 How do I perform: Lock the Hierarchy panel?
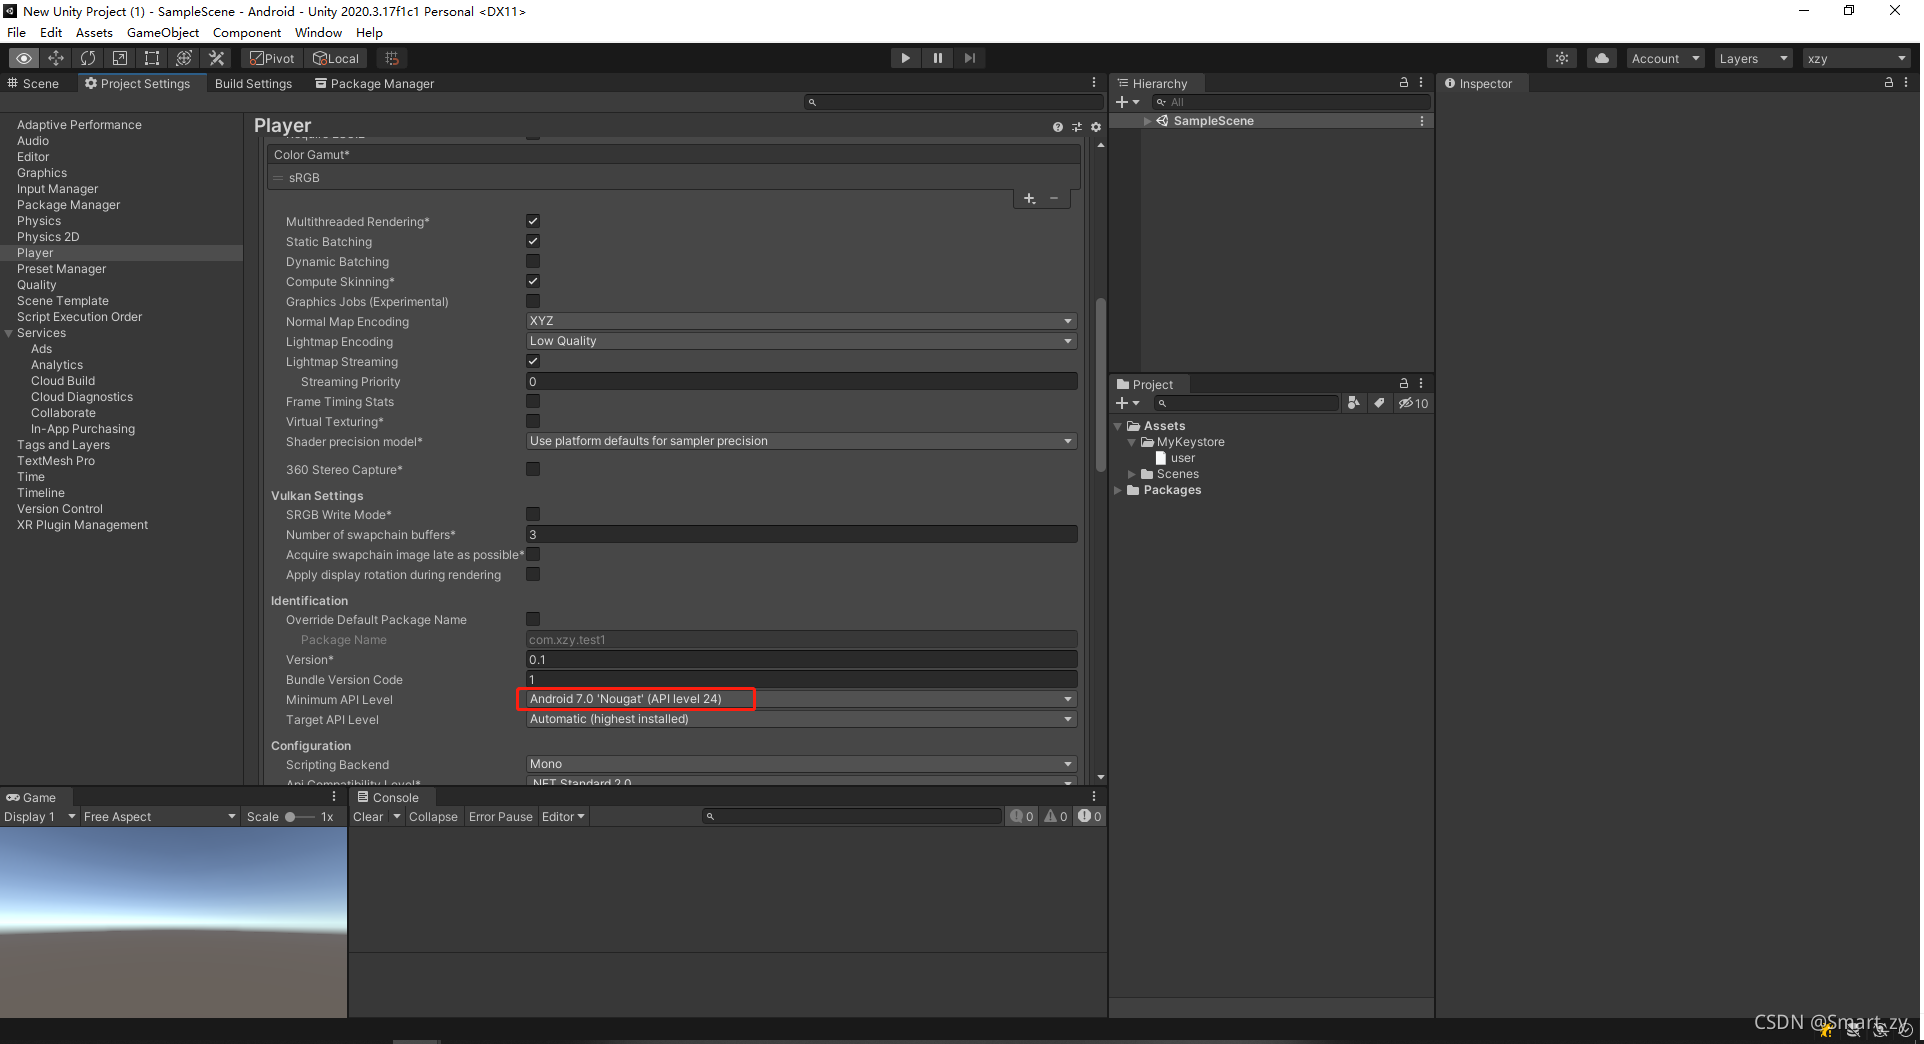click(1404, 83)
